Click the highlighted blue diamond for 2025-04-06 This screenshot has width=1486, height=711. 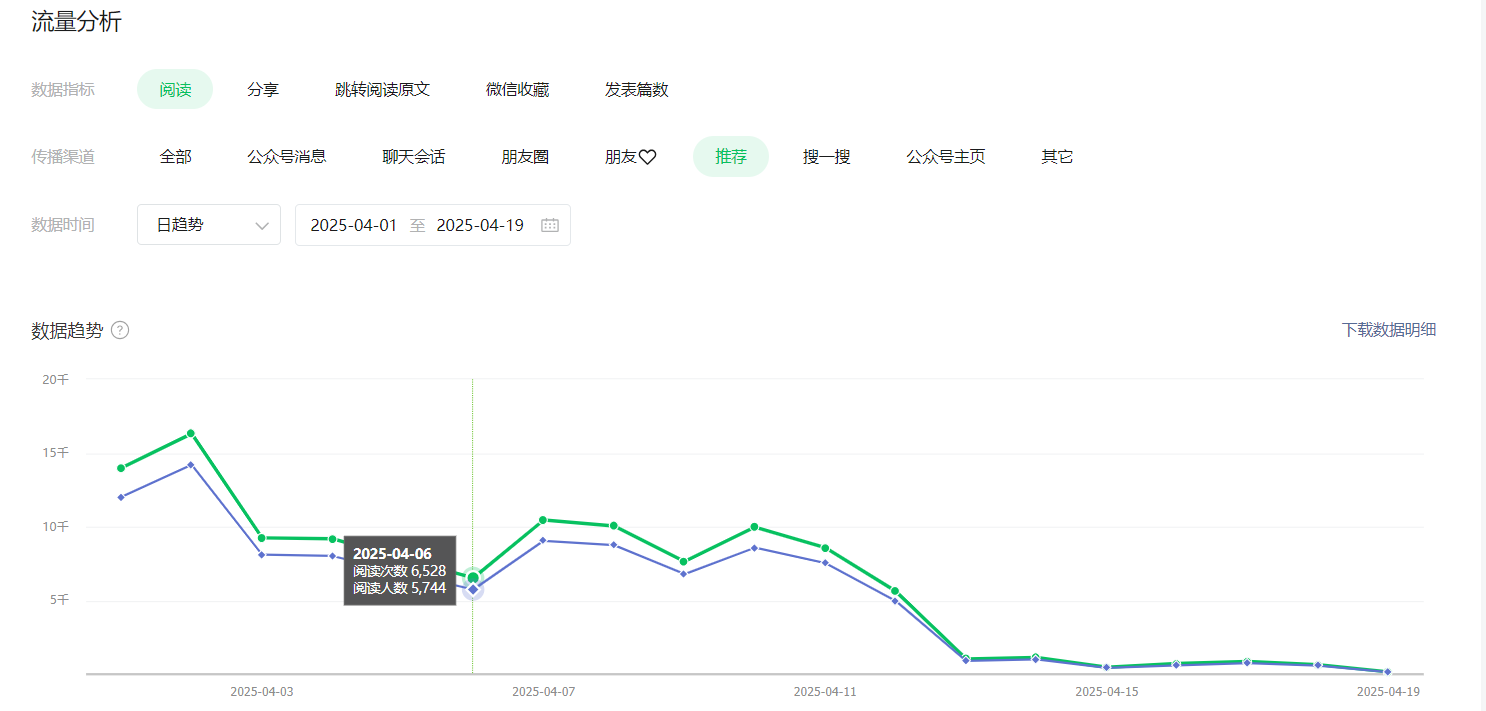coord(473,590)
